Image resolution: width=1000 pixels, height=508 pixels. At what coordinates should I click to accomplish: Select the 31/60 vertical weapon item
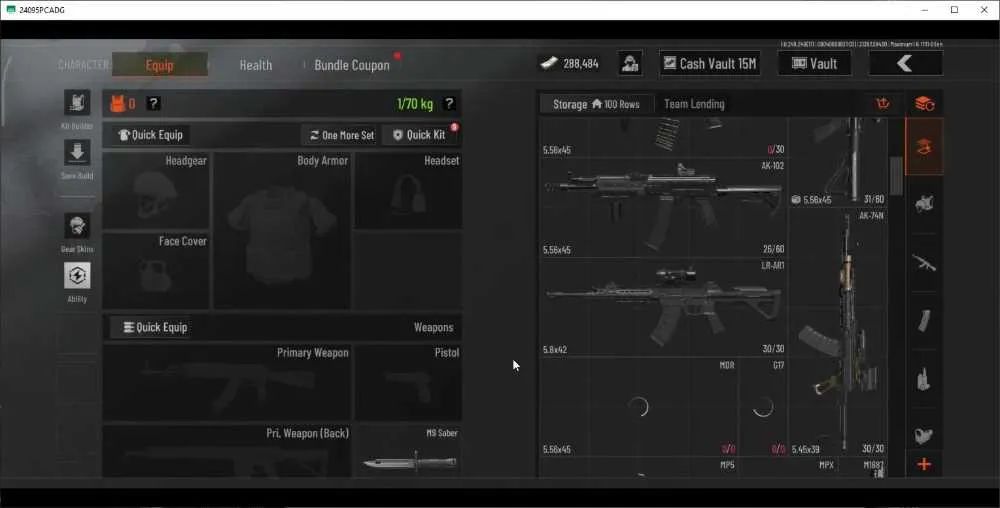(x=838, y=162)
